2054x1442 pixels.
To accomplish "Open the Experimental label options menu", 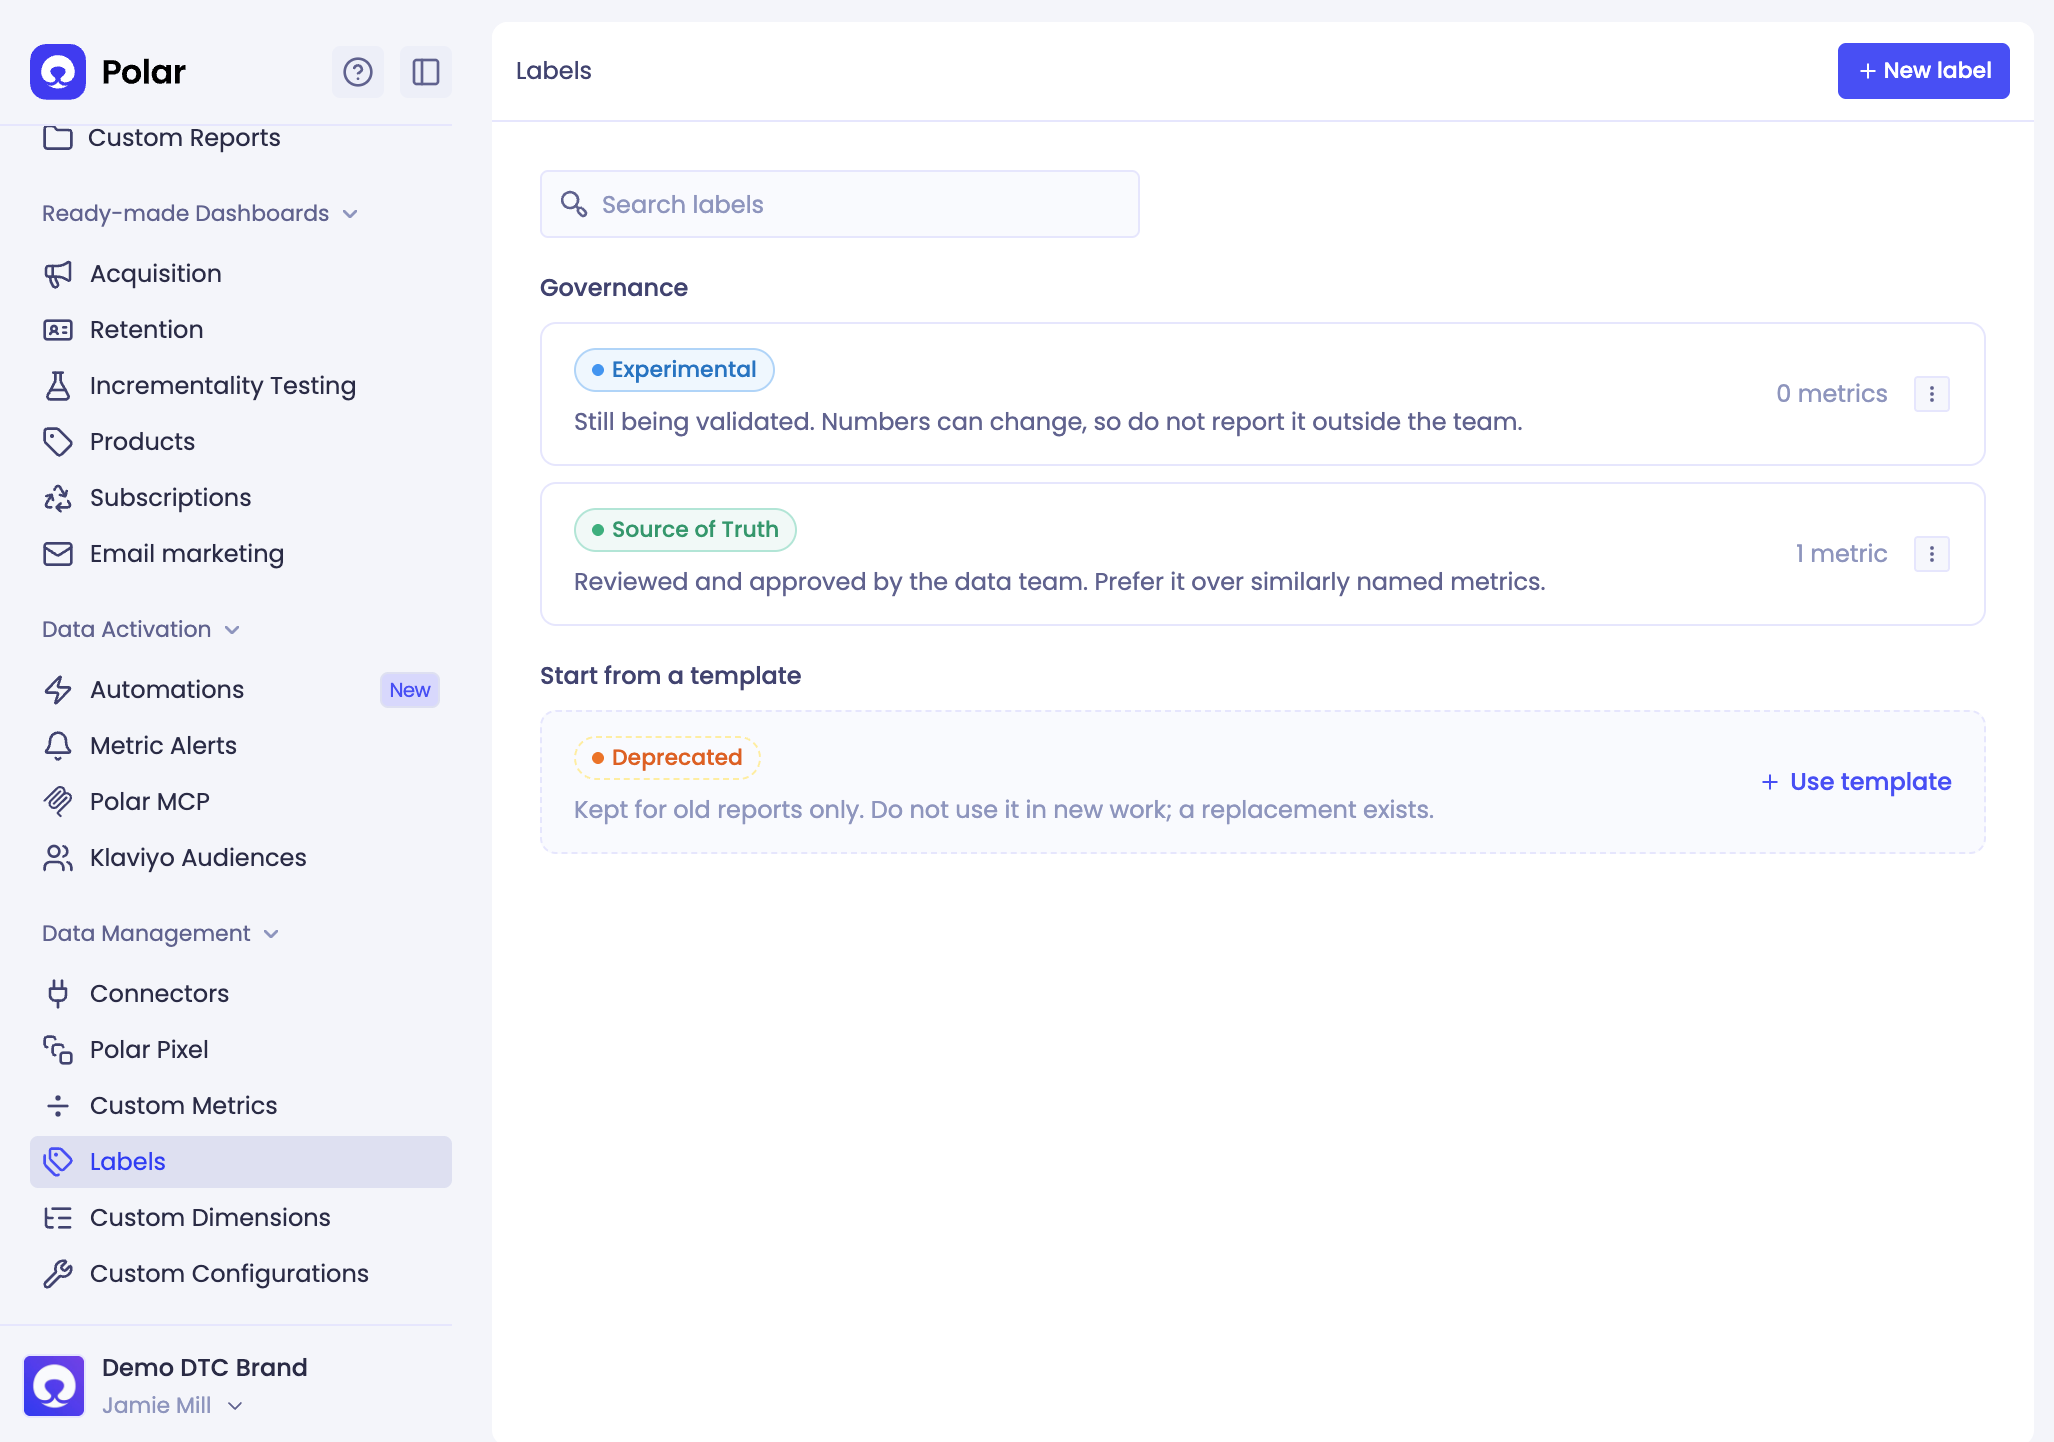I will pos(1932,394).
